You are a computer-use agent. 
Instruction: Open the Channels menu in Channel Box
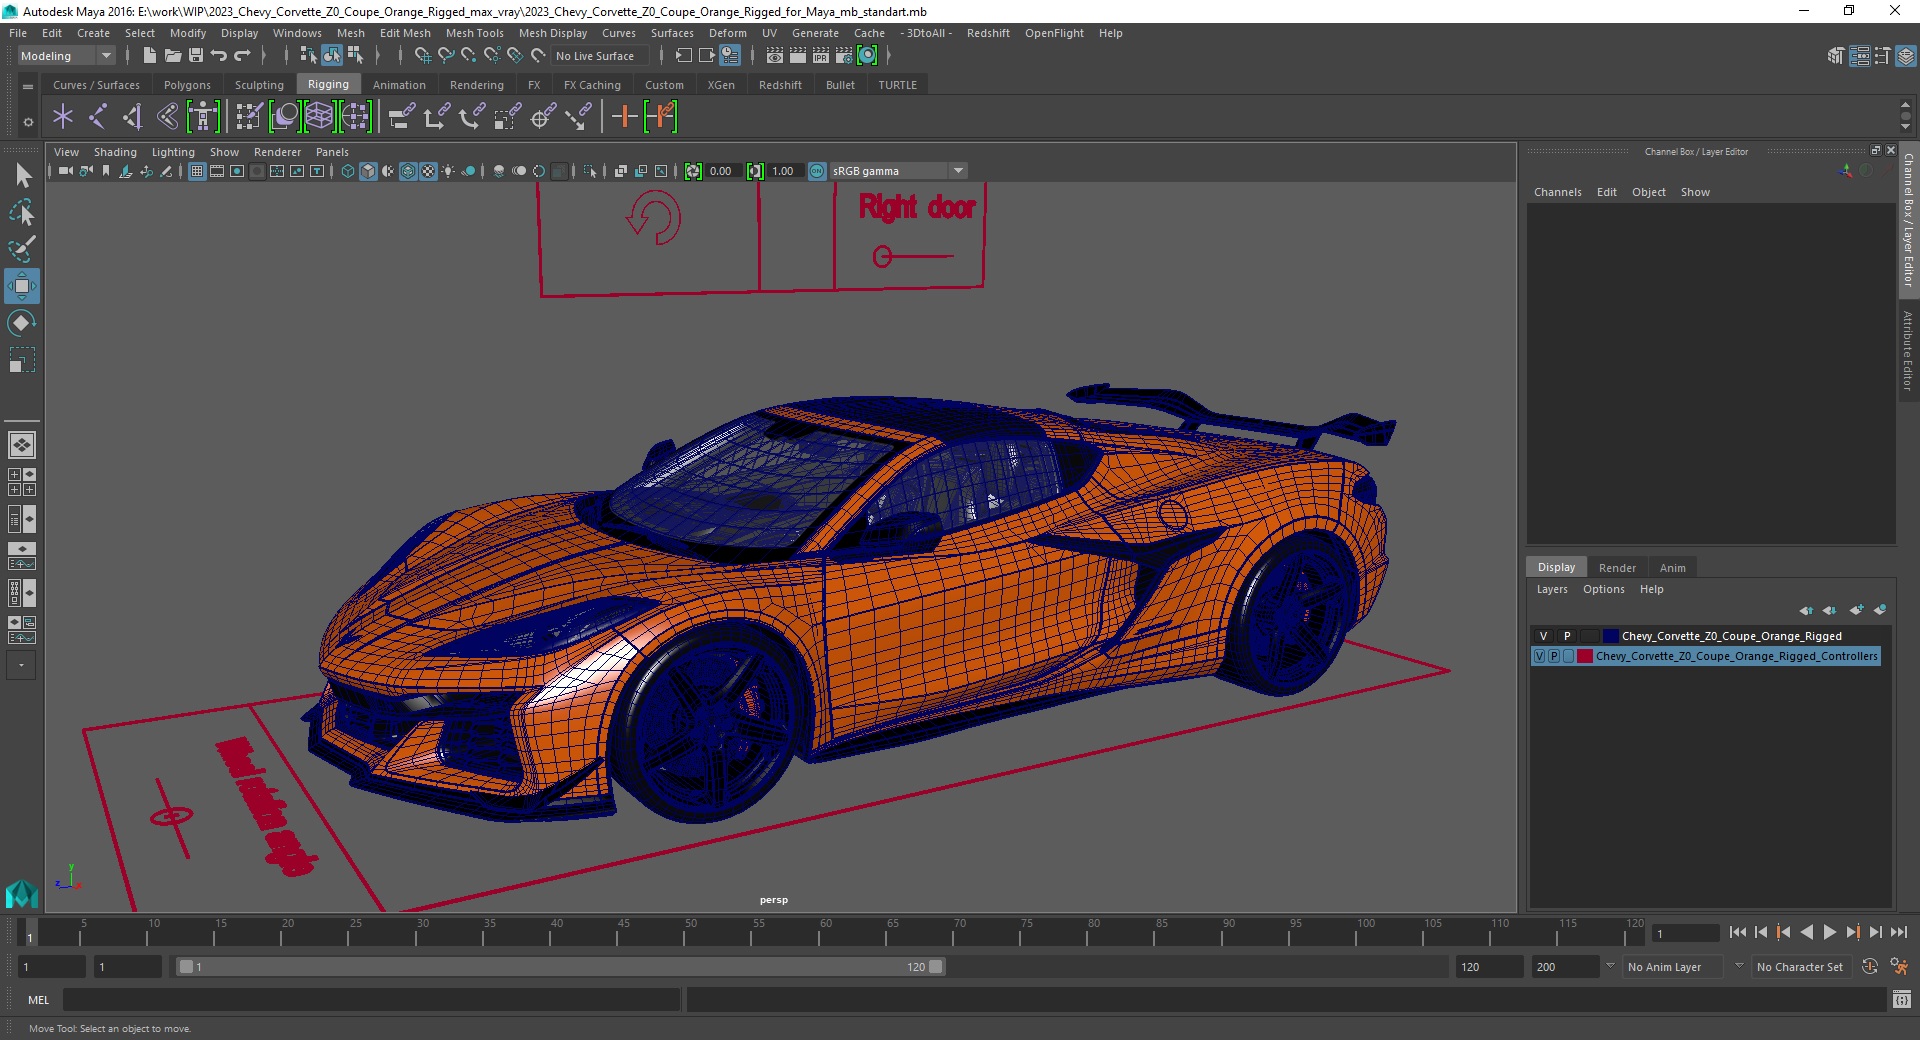(1557, 192)
